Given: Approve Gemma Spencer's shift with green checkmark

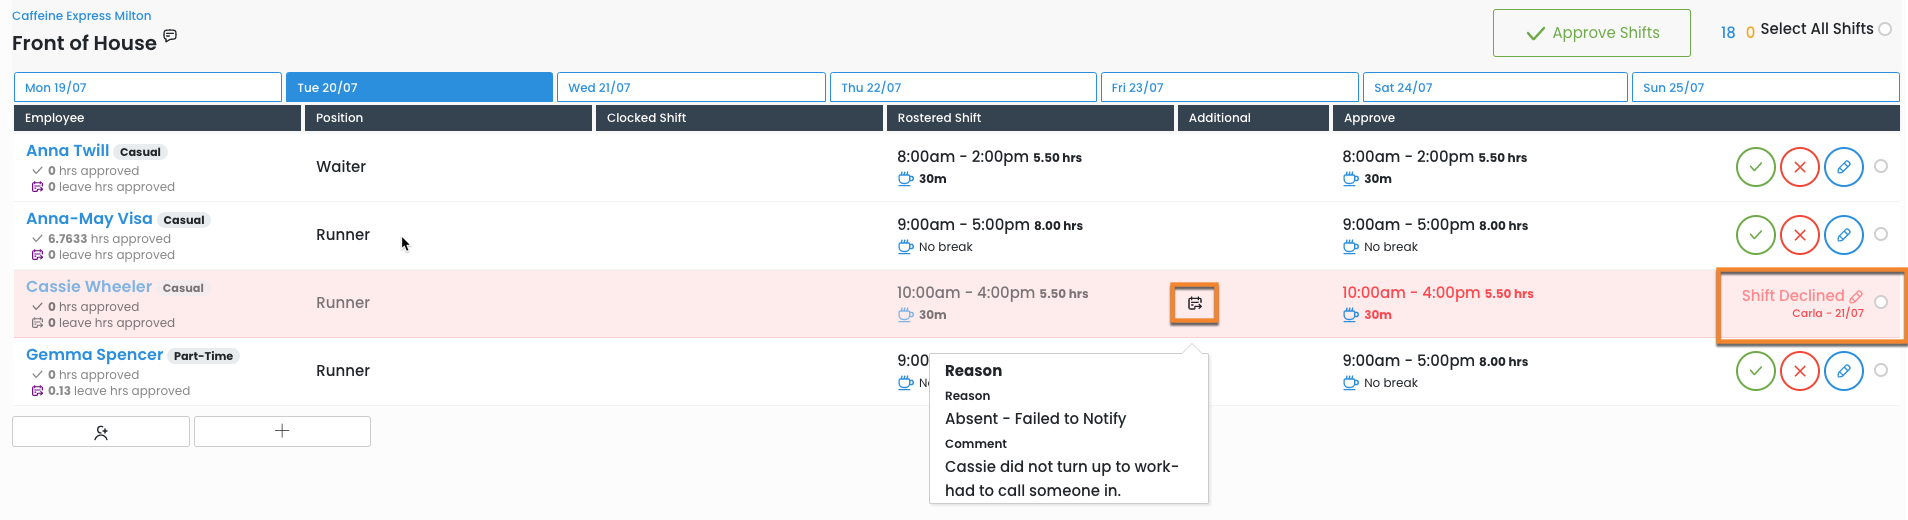Looking at the screenshot, I should [x=1755, y=371].
